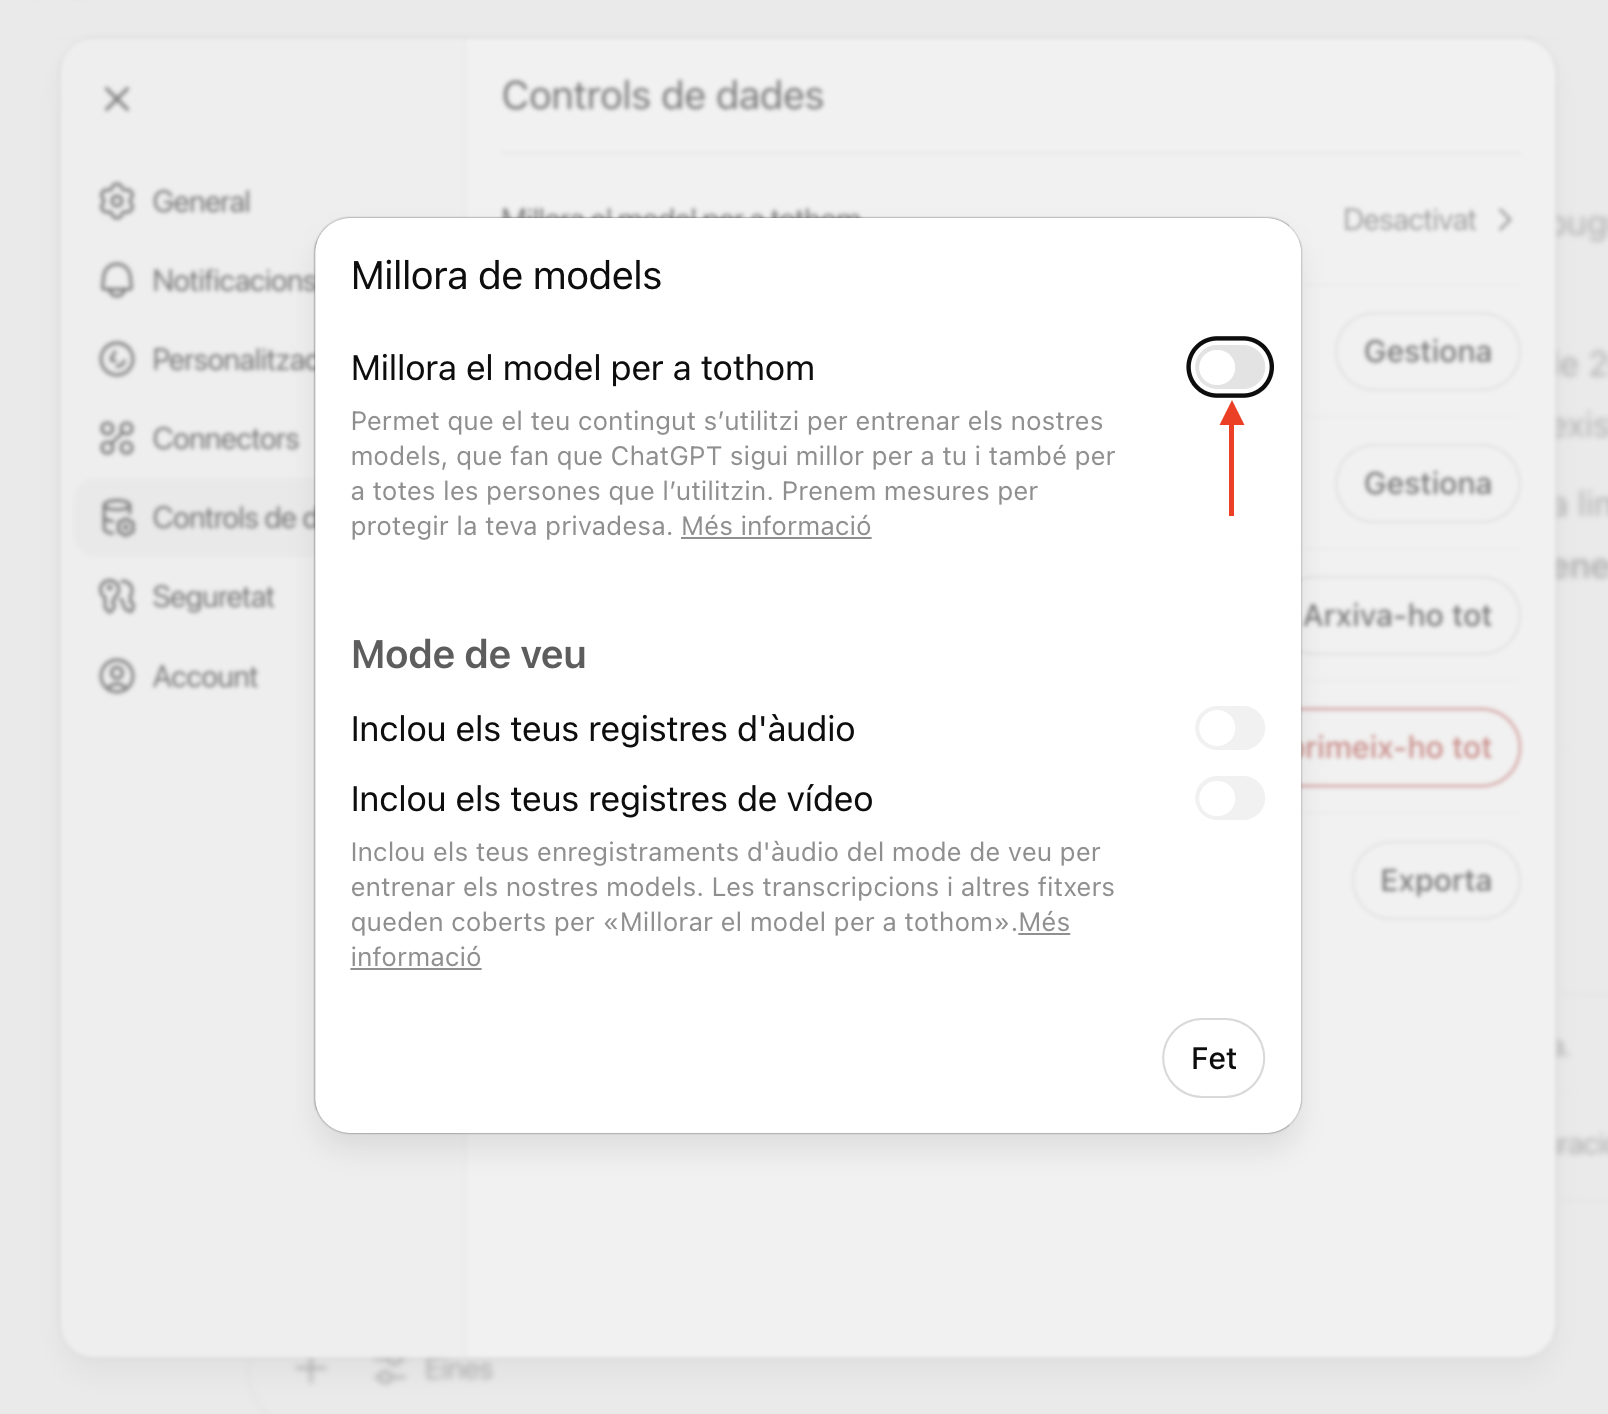Open the General settings tab
Image resolution: width=1608 pixels, height=1414 pixels.
(x=201, y=201)
